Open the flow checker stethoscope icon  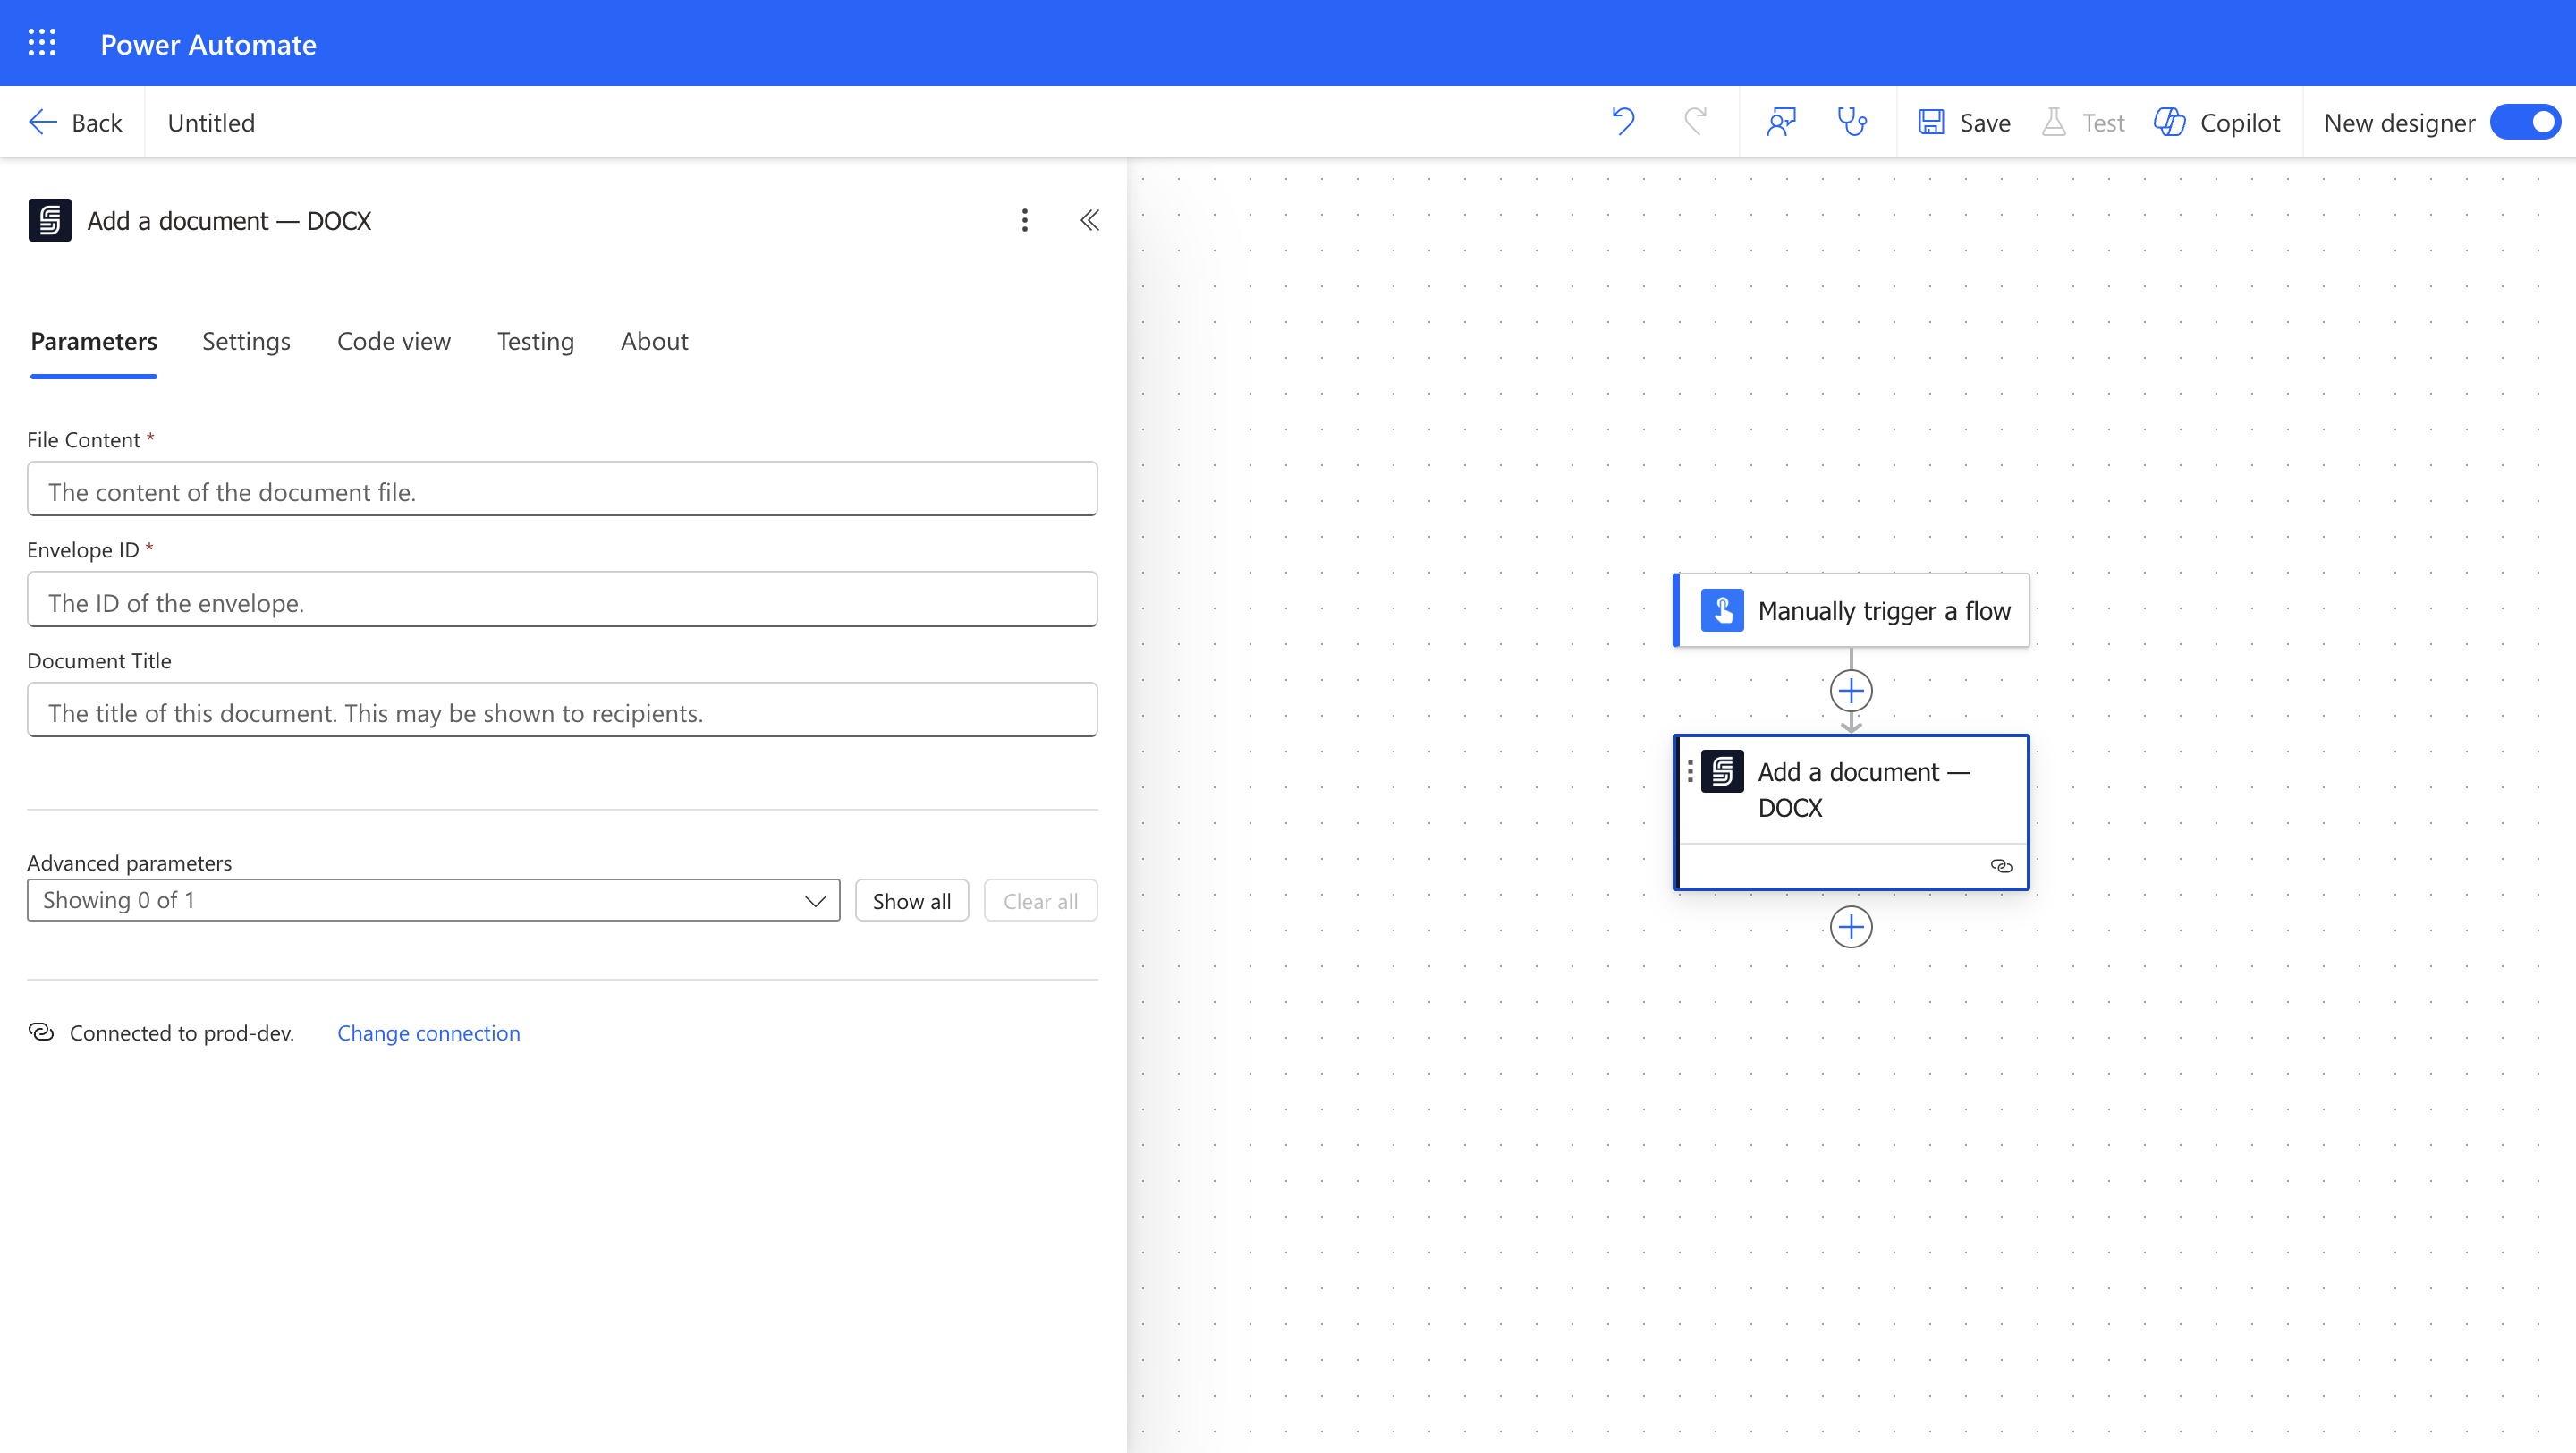click(x=1852, y=122)
